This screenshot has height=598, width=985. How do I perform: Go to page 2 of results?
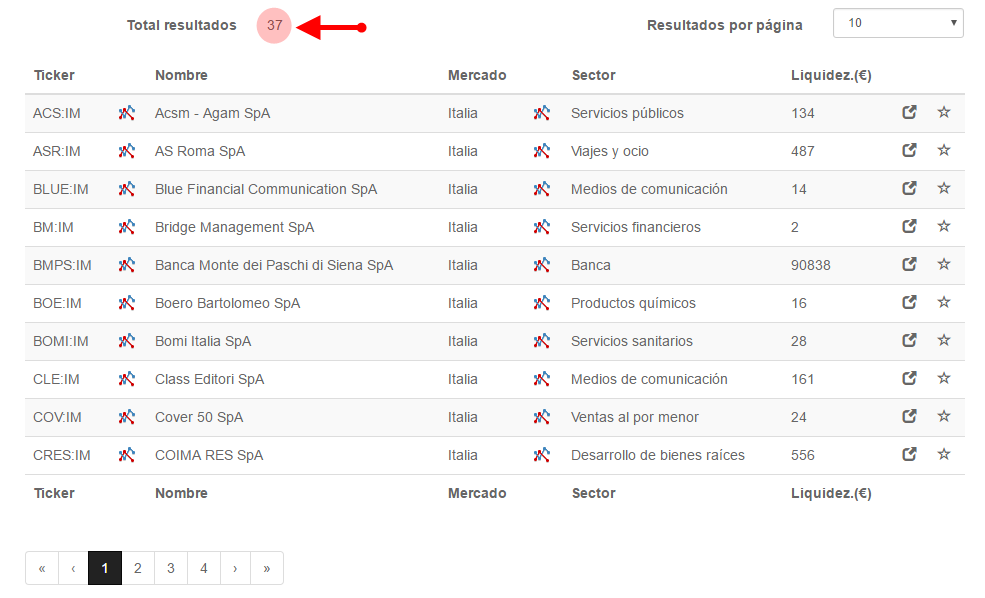138,568
